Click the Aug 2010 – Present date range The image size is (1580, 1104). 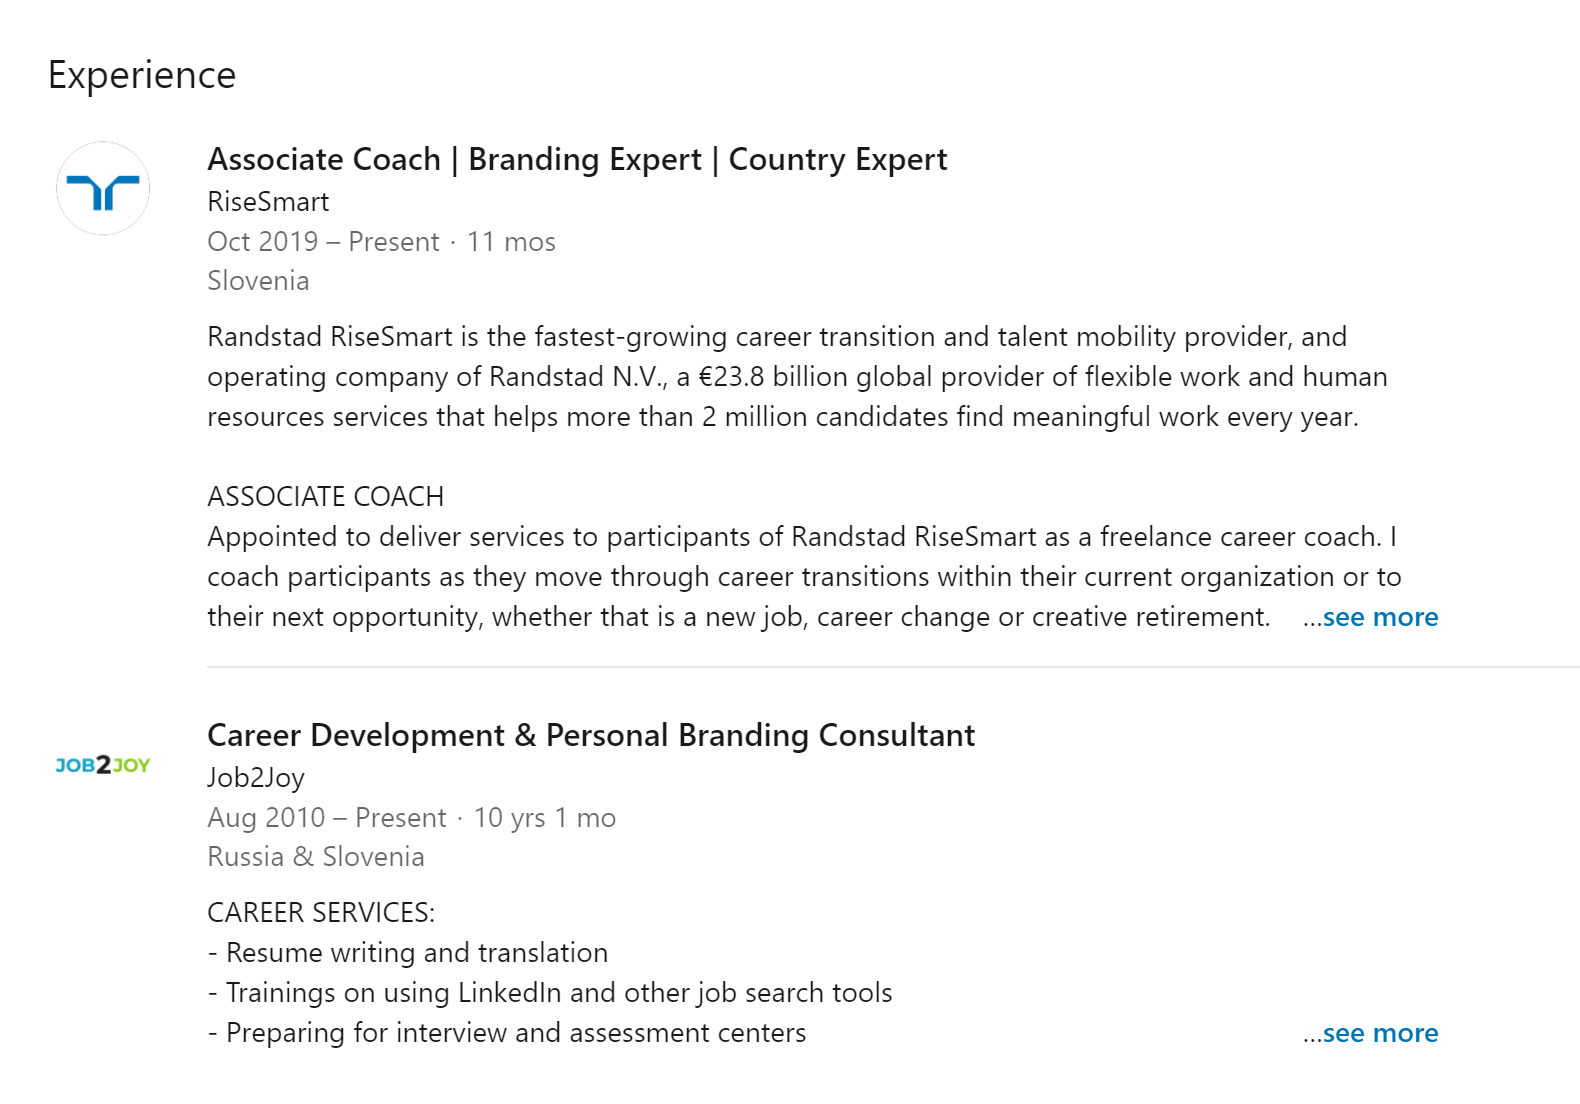[x=327, y=818]
